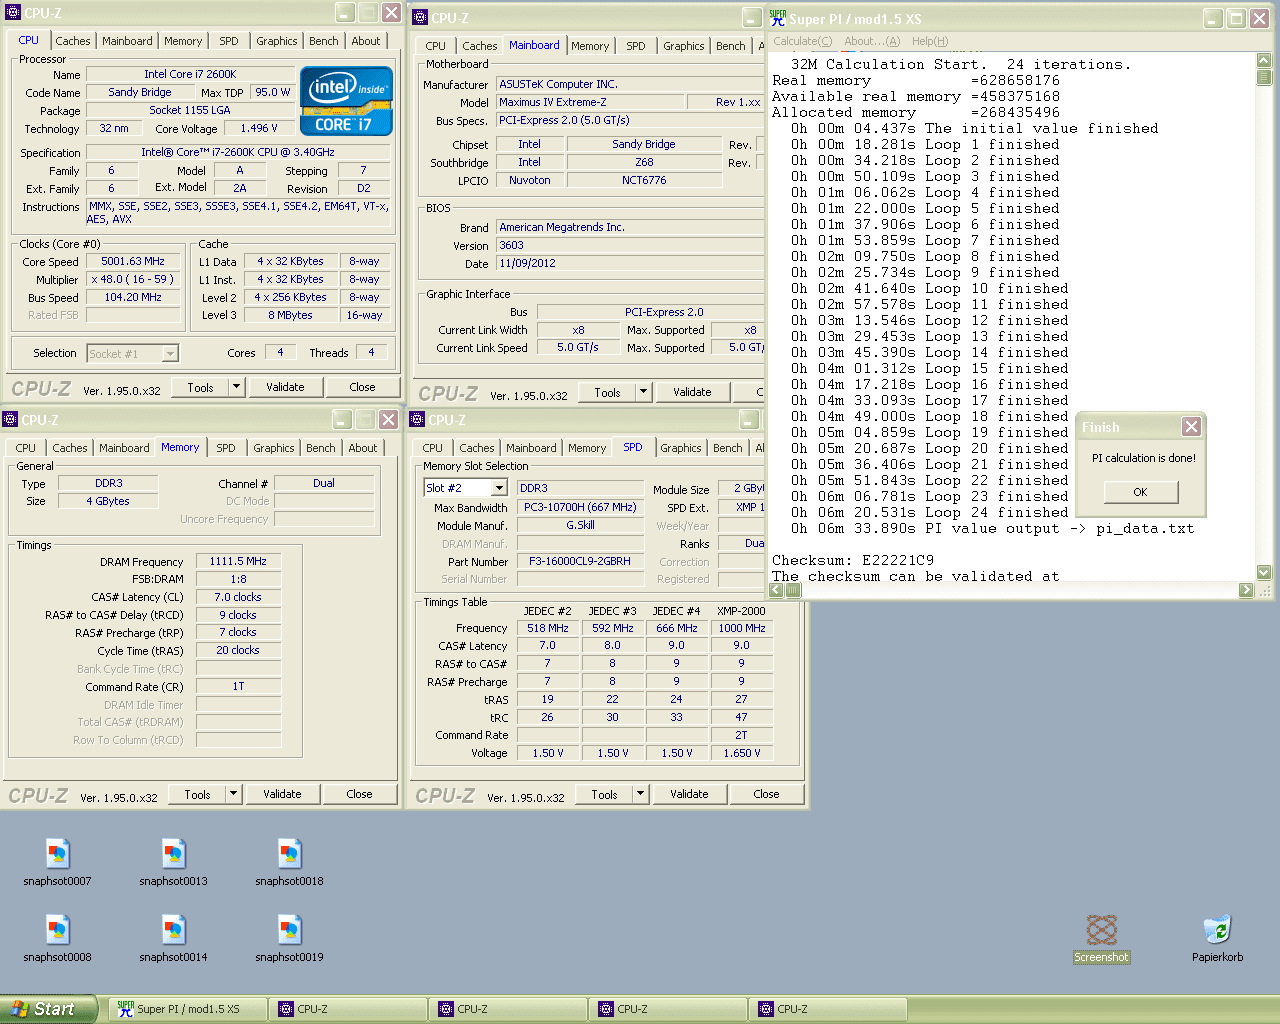Open the snaphsot0019 desktop icon
Viewport: 1280px width, 1024px height.
point(290,931)
